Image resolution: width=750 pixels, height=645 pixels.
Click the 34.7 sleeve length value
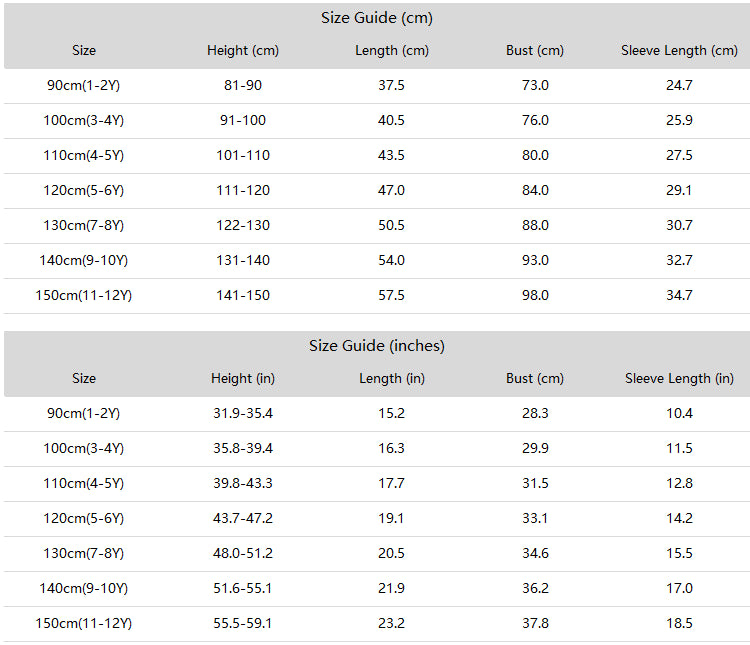pyautogui.click(x=679, y=295)
